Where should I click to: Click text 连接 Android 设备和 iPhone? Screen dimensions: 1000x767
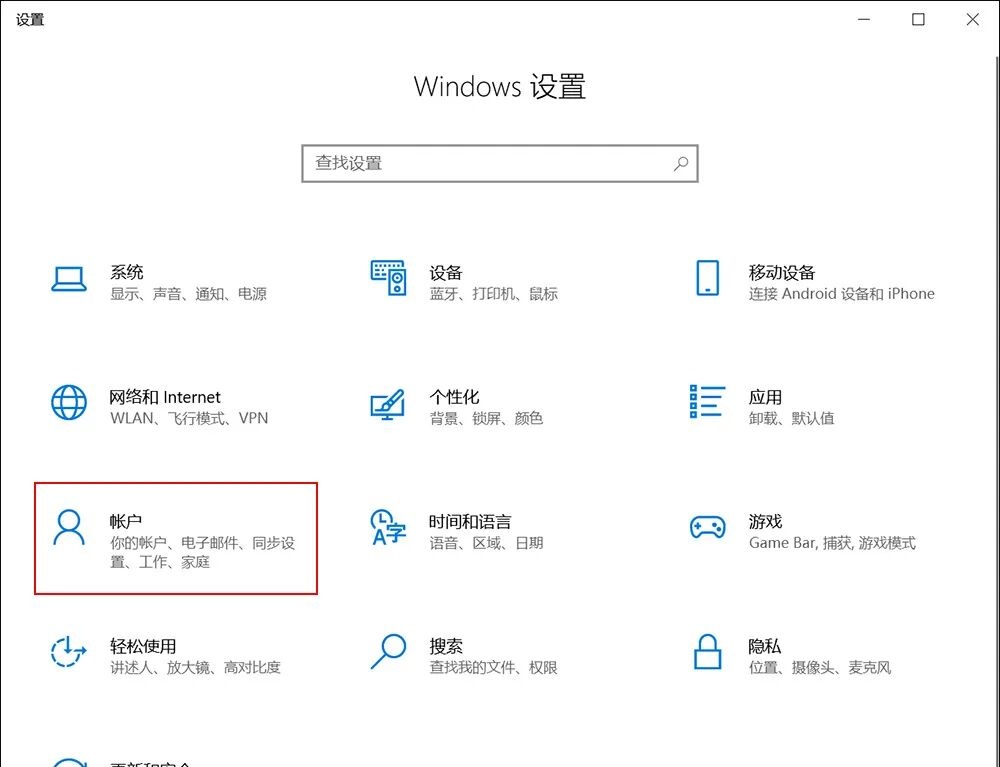point(842,294)
